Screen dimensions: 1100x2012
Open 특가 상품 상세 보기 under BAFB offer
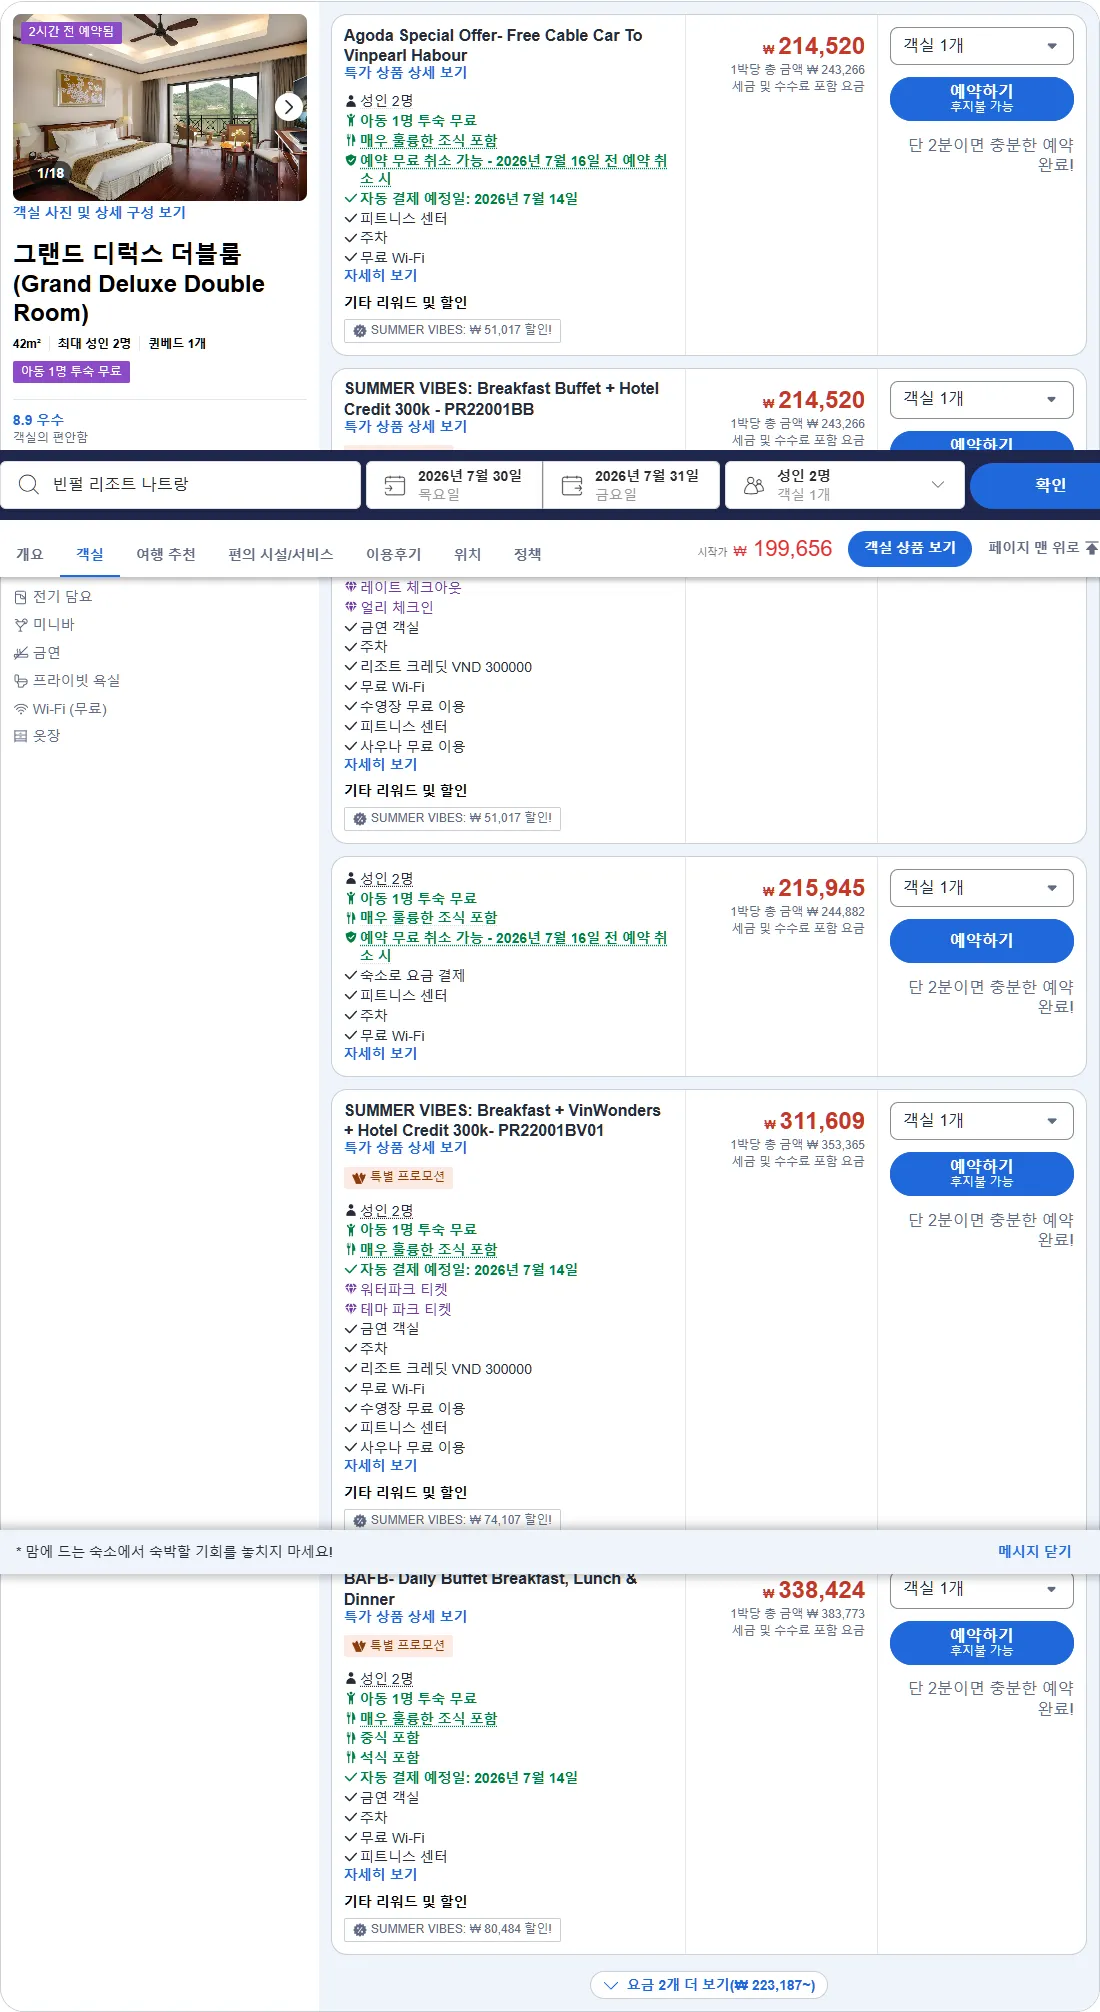coord(405,1616)
